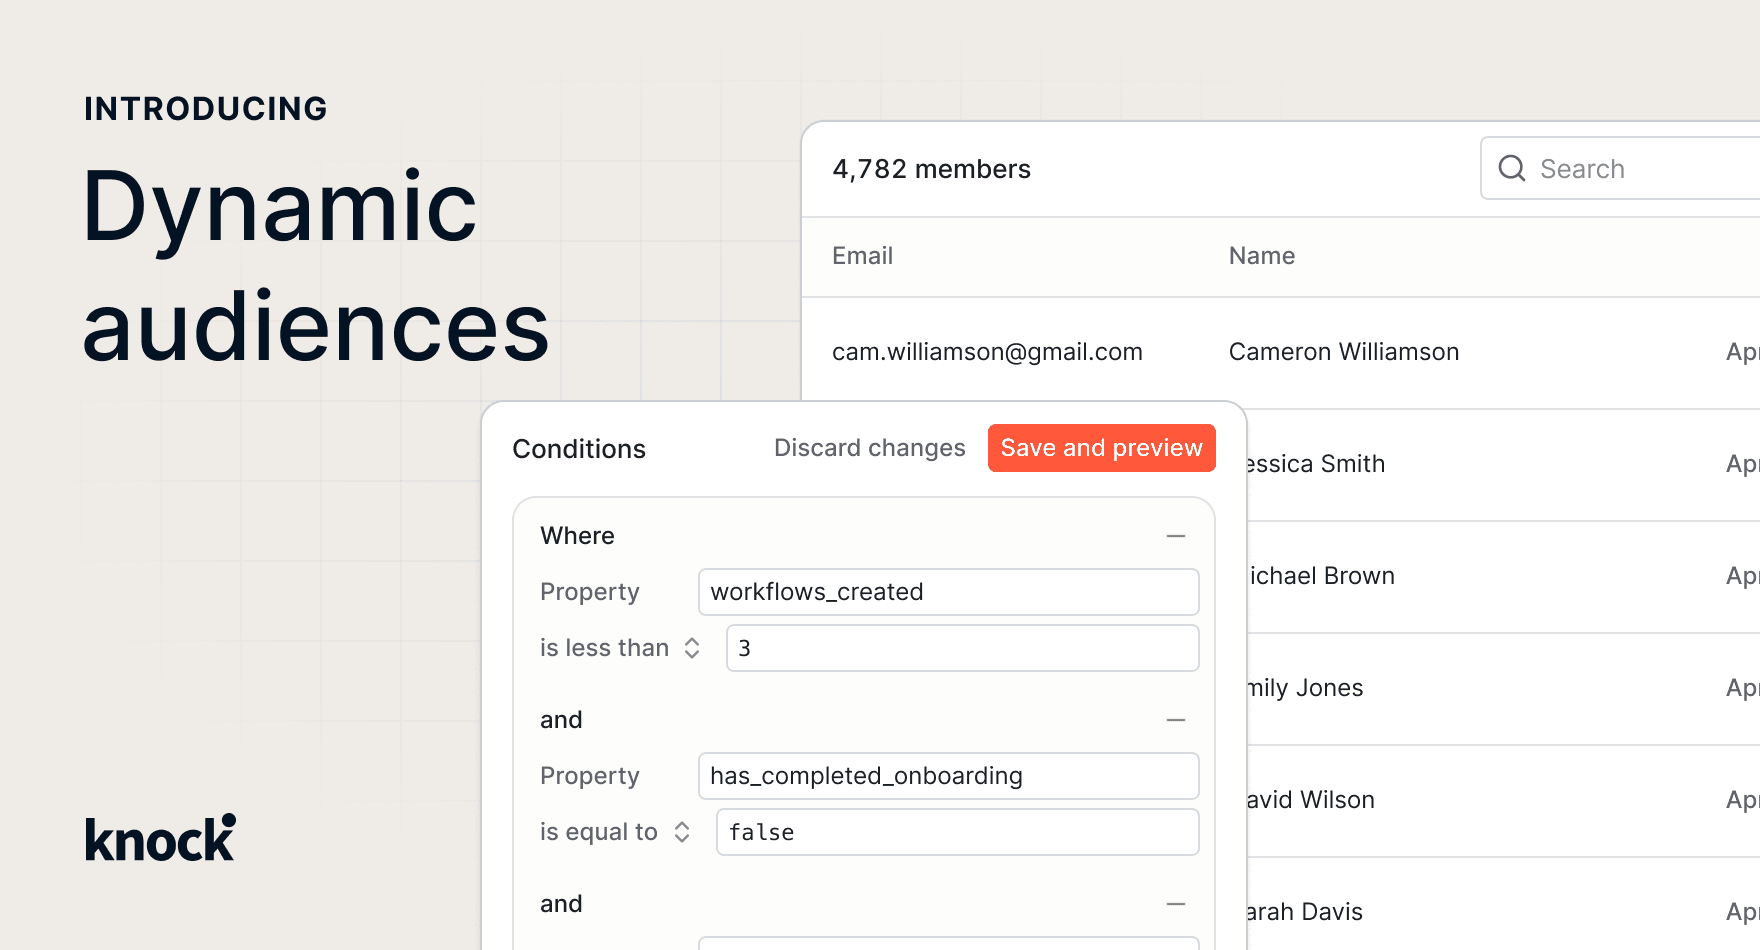Select the cam.williamson@gmail.com email
Image resolution: width=1760 pixels, height=950 pixels.
pos(987,352)
